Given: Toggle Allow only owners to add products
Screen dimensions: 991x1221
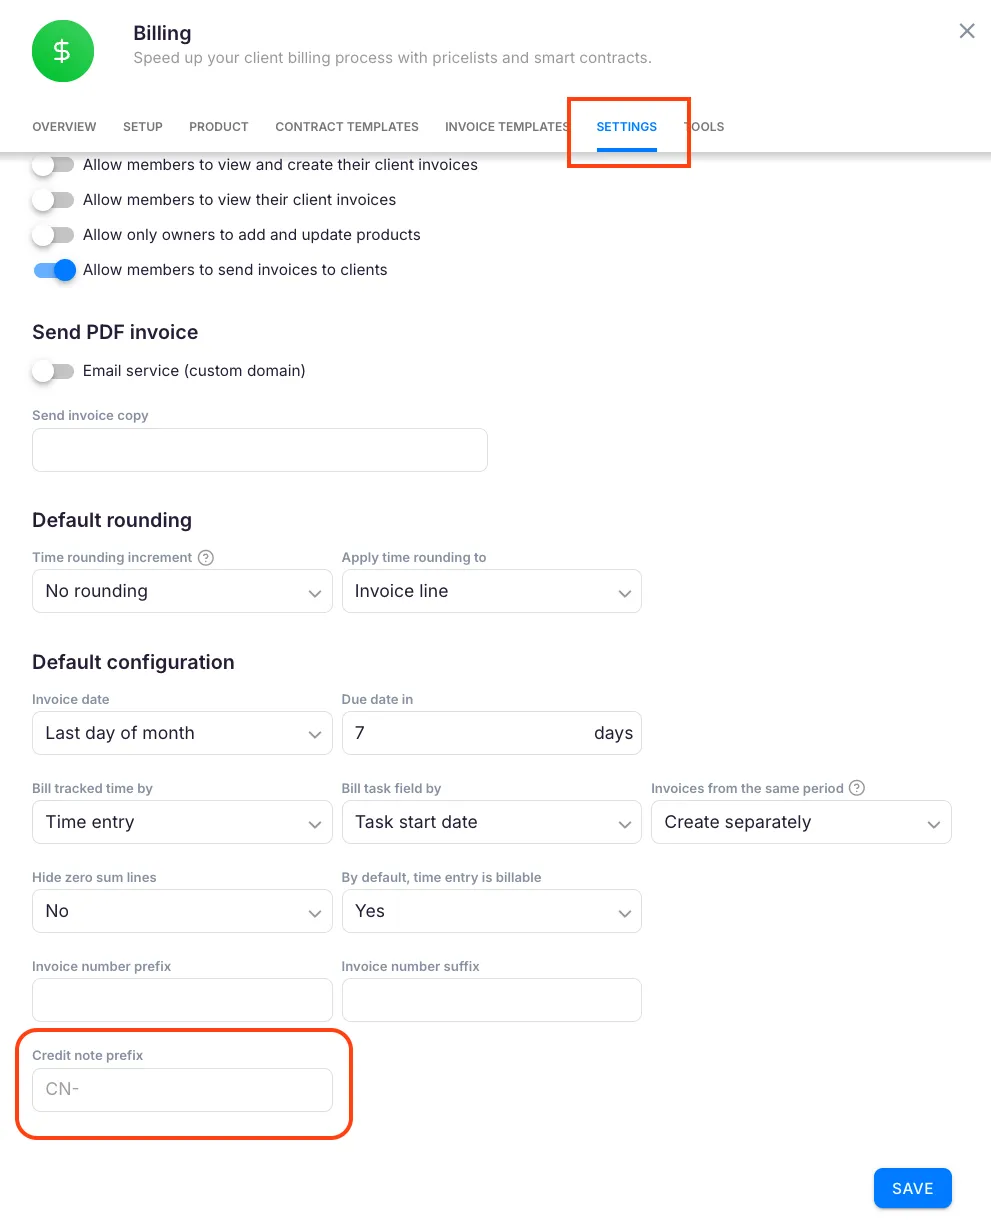Looking at the screenshot, I should 53,235.
